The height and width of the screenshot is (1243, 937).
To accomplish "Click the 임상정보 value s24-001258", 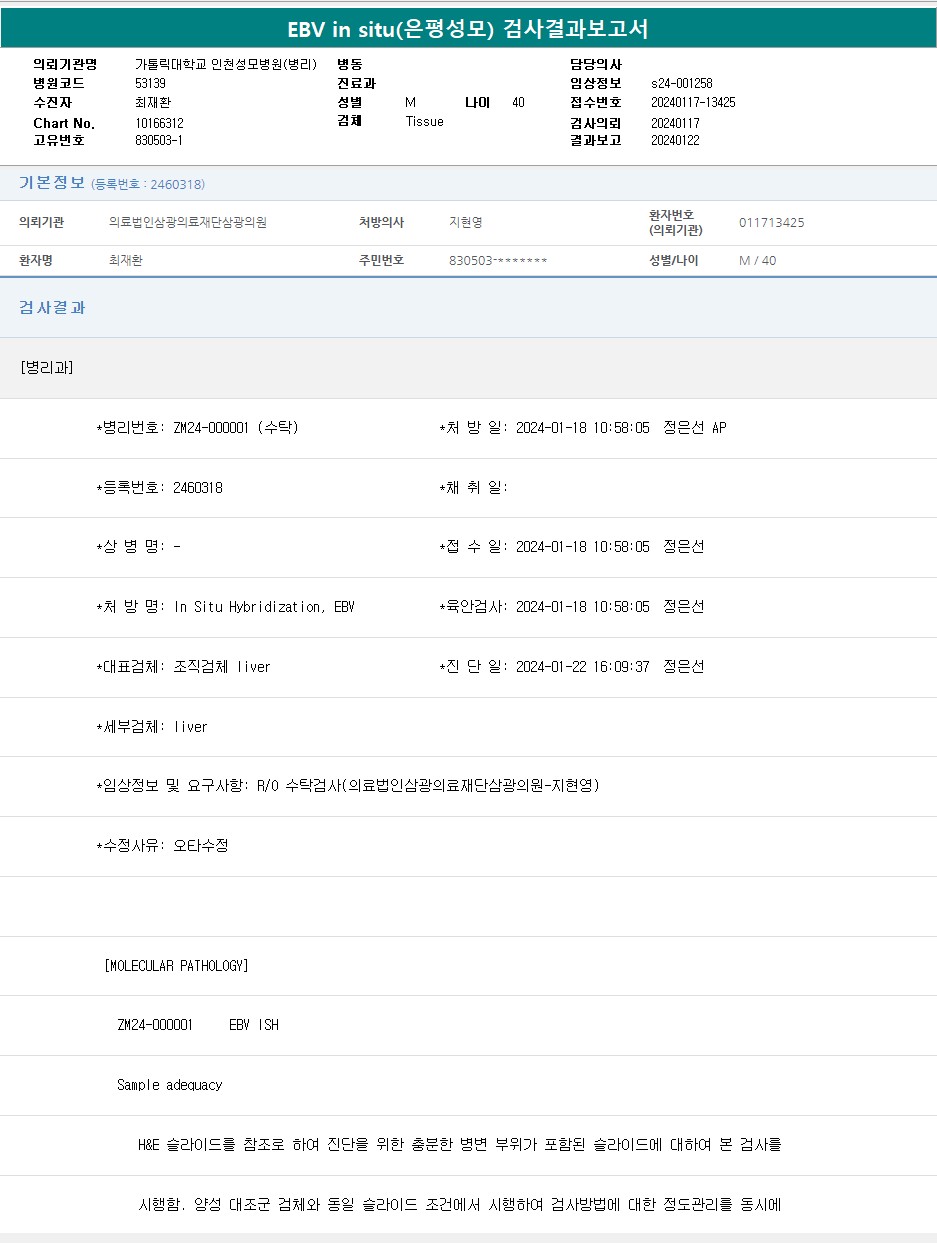I will [681, 83].
